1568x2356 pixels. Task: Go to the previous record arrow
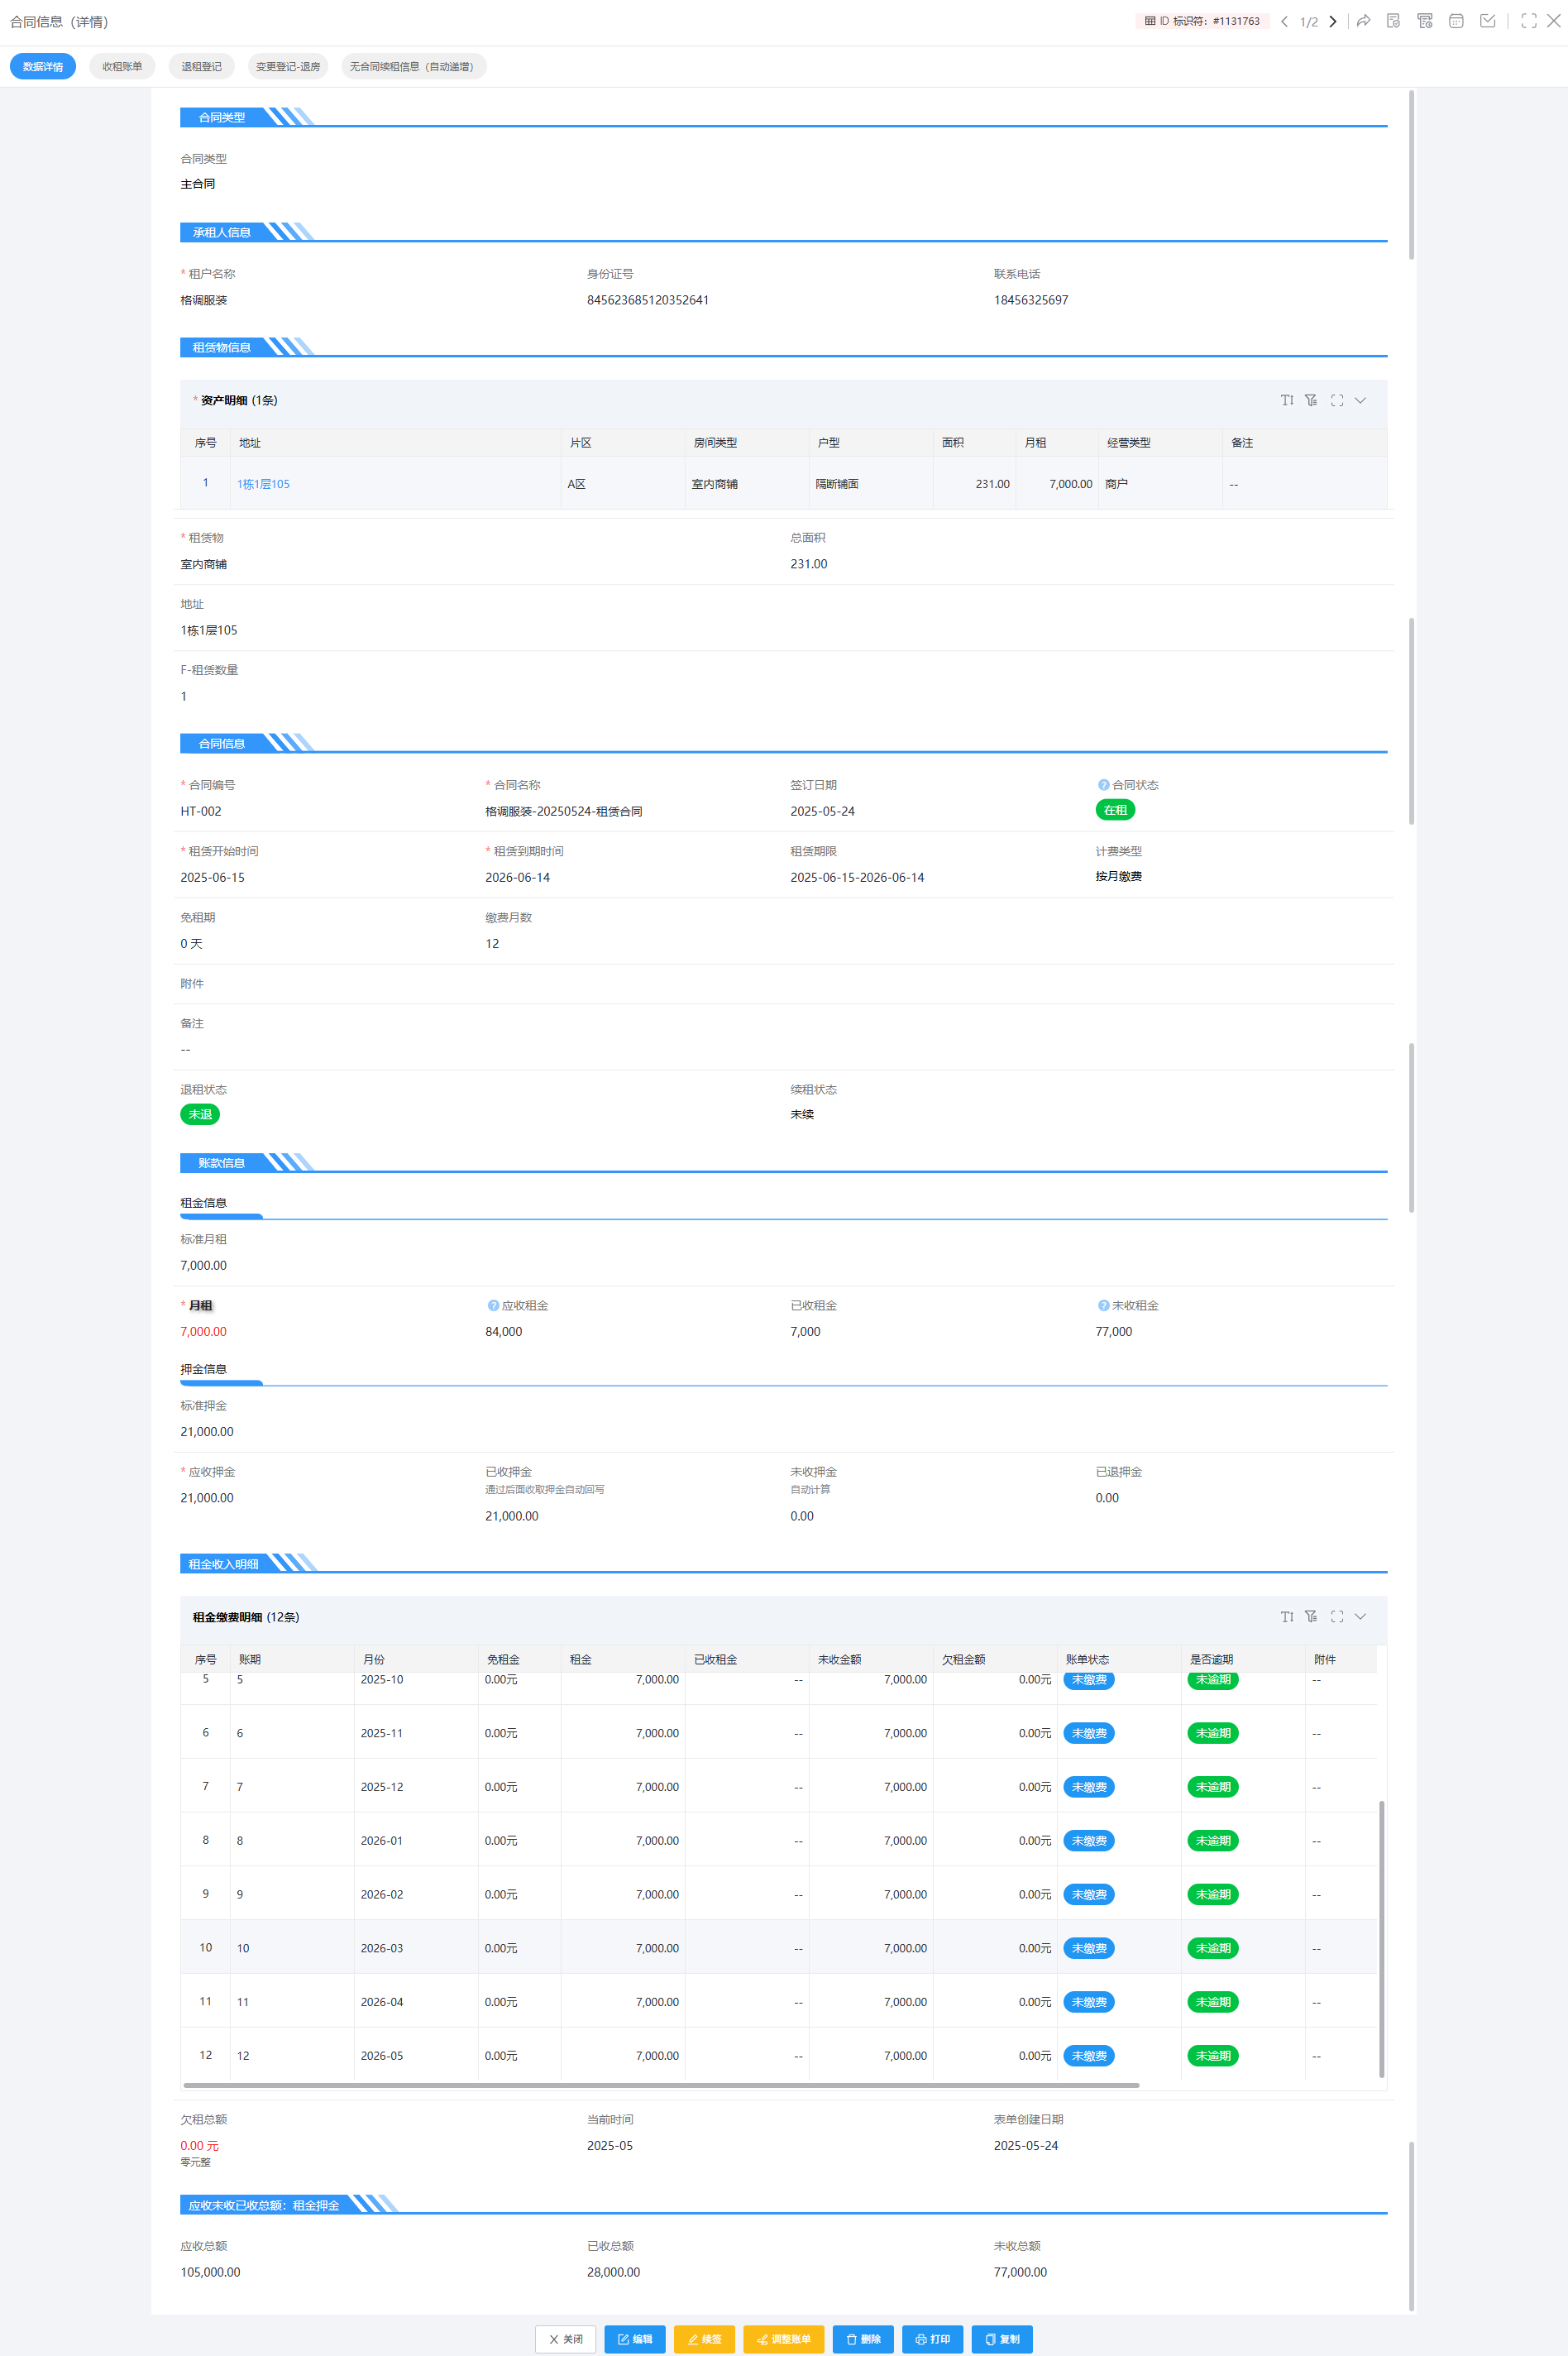(x=1285, y=21)
